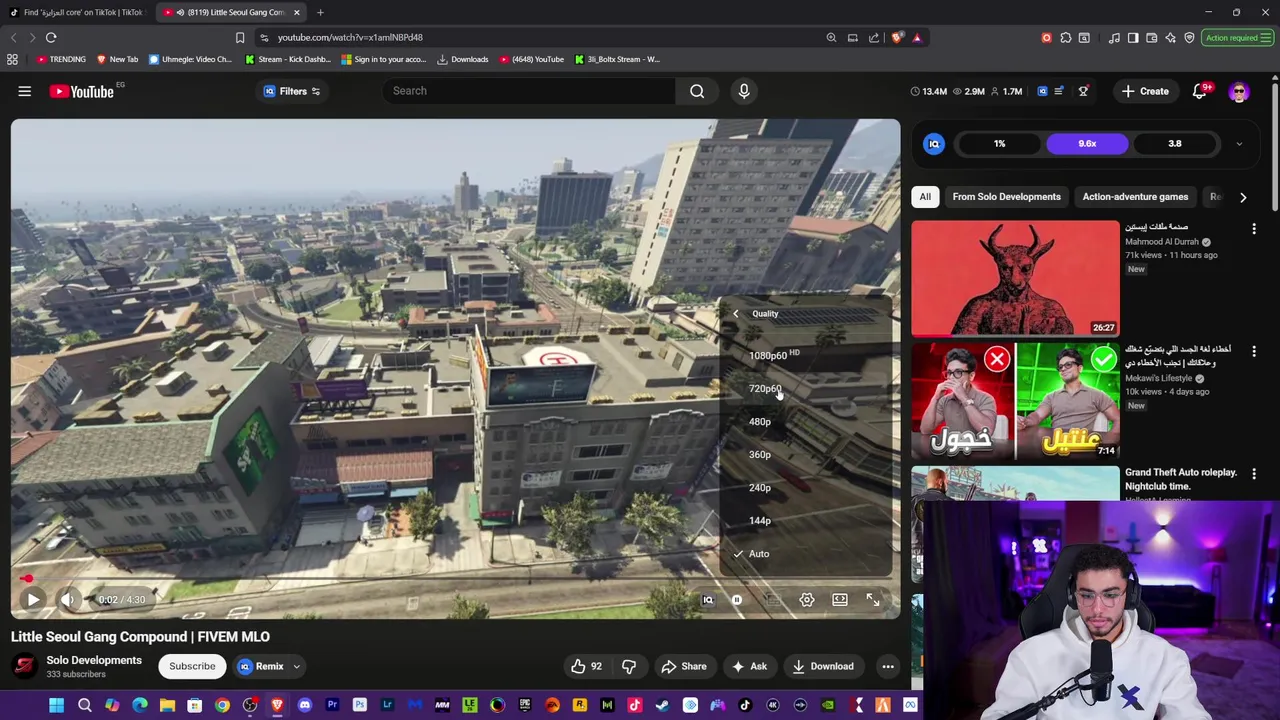Image resolution: width=1280 pixels, height=720 pixels.
Task: Click the Solo Developments channel avatar
Action: pos(25,666)
